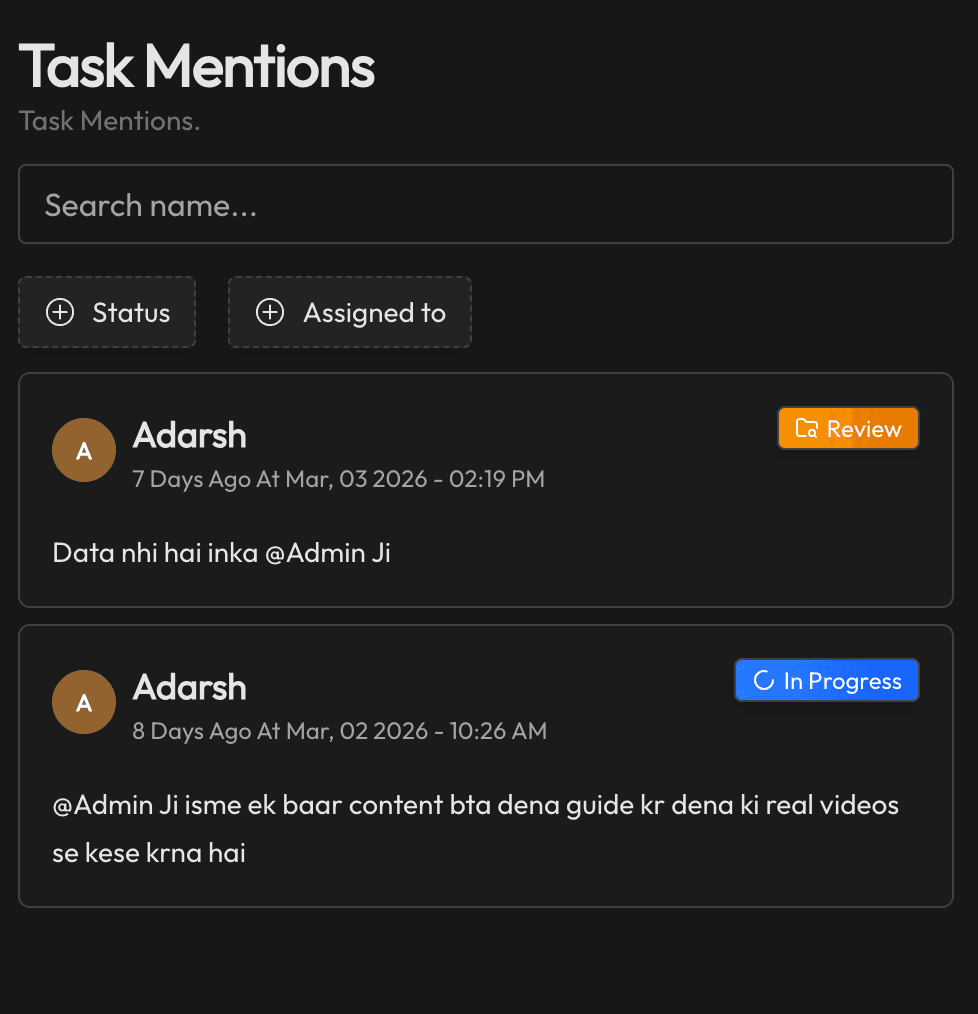Click Adarsh's avatar on the In Progress mention

(84, 702)
